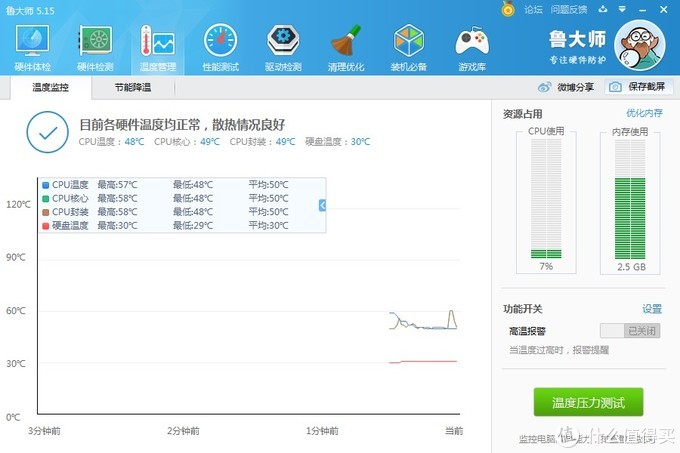
Task: Collapse the temperature legend panel arrow
Action: tap(322, 205)
